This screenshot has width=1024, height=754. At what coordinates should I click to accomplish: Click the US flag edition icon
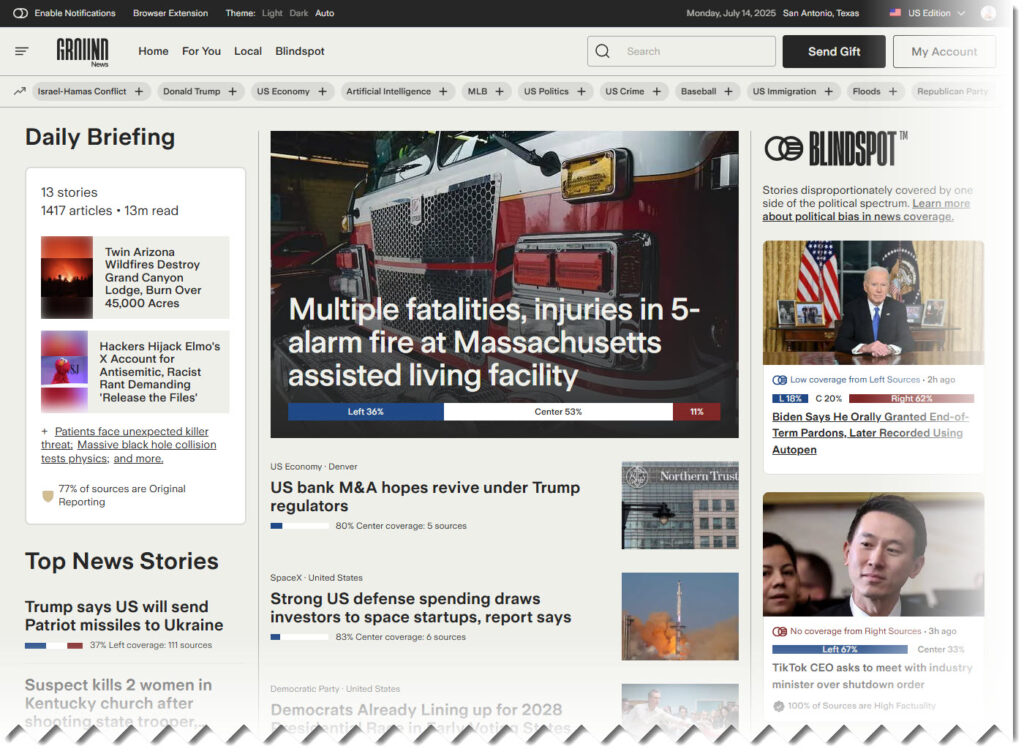click(x=895, y=12)
